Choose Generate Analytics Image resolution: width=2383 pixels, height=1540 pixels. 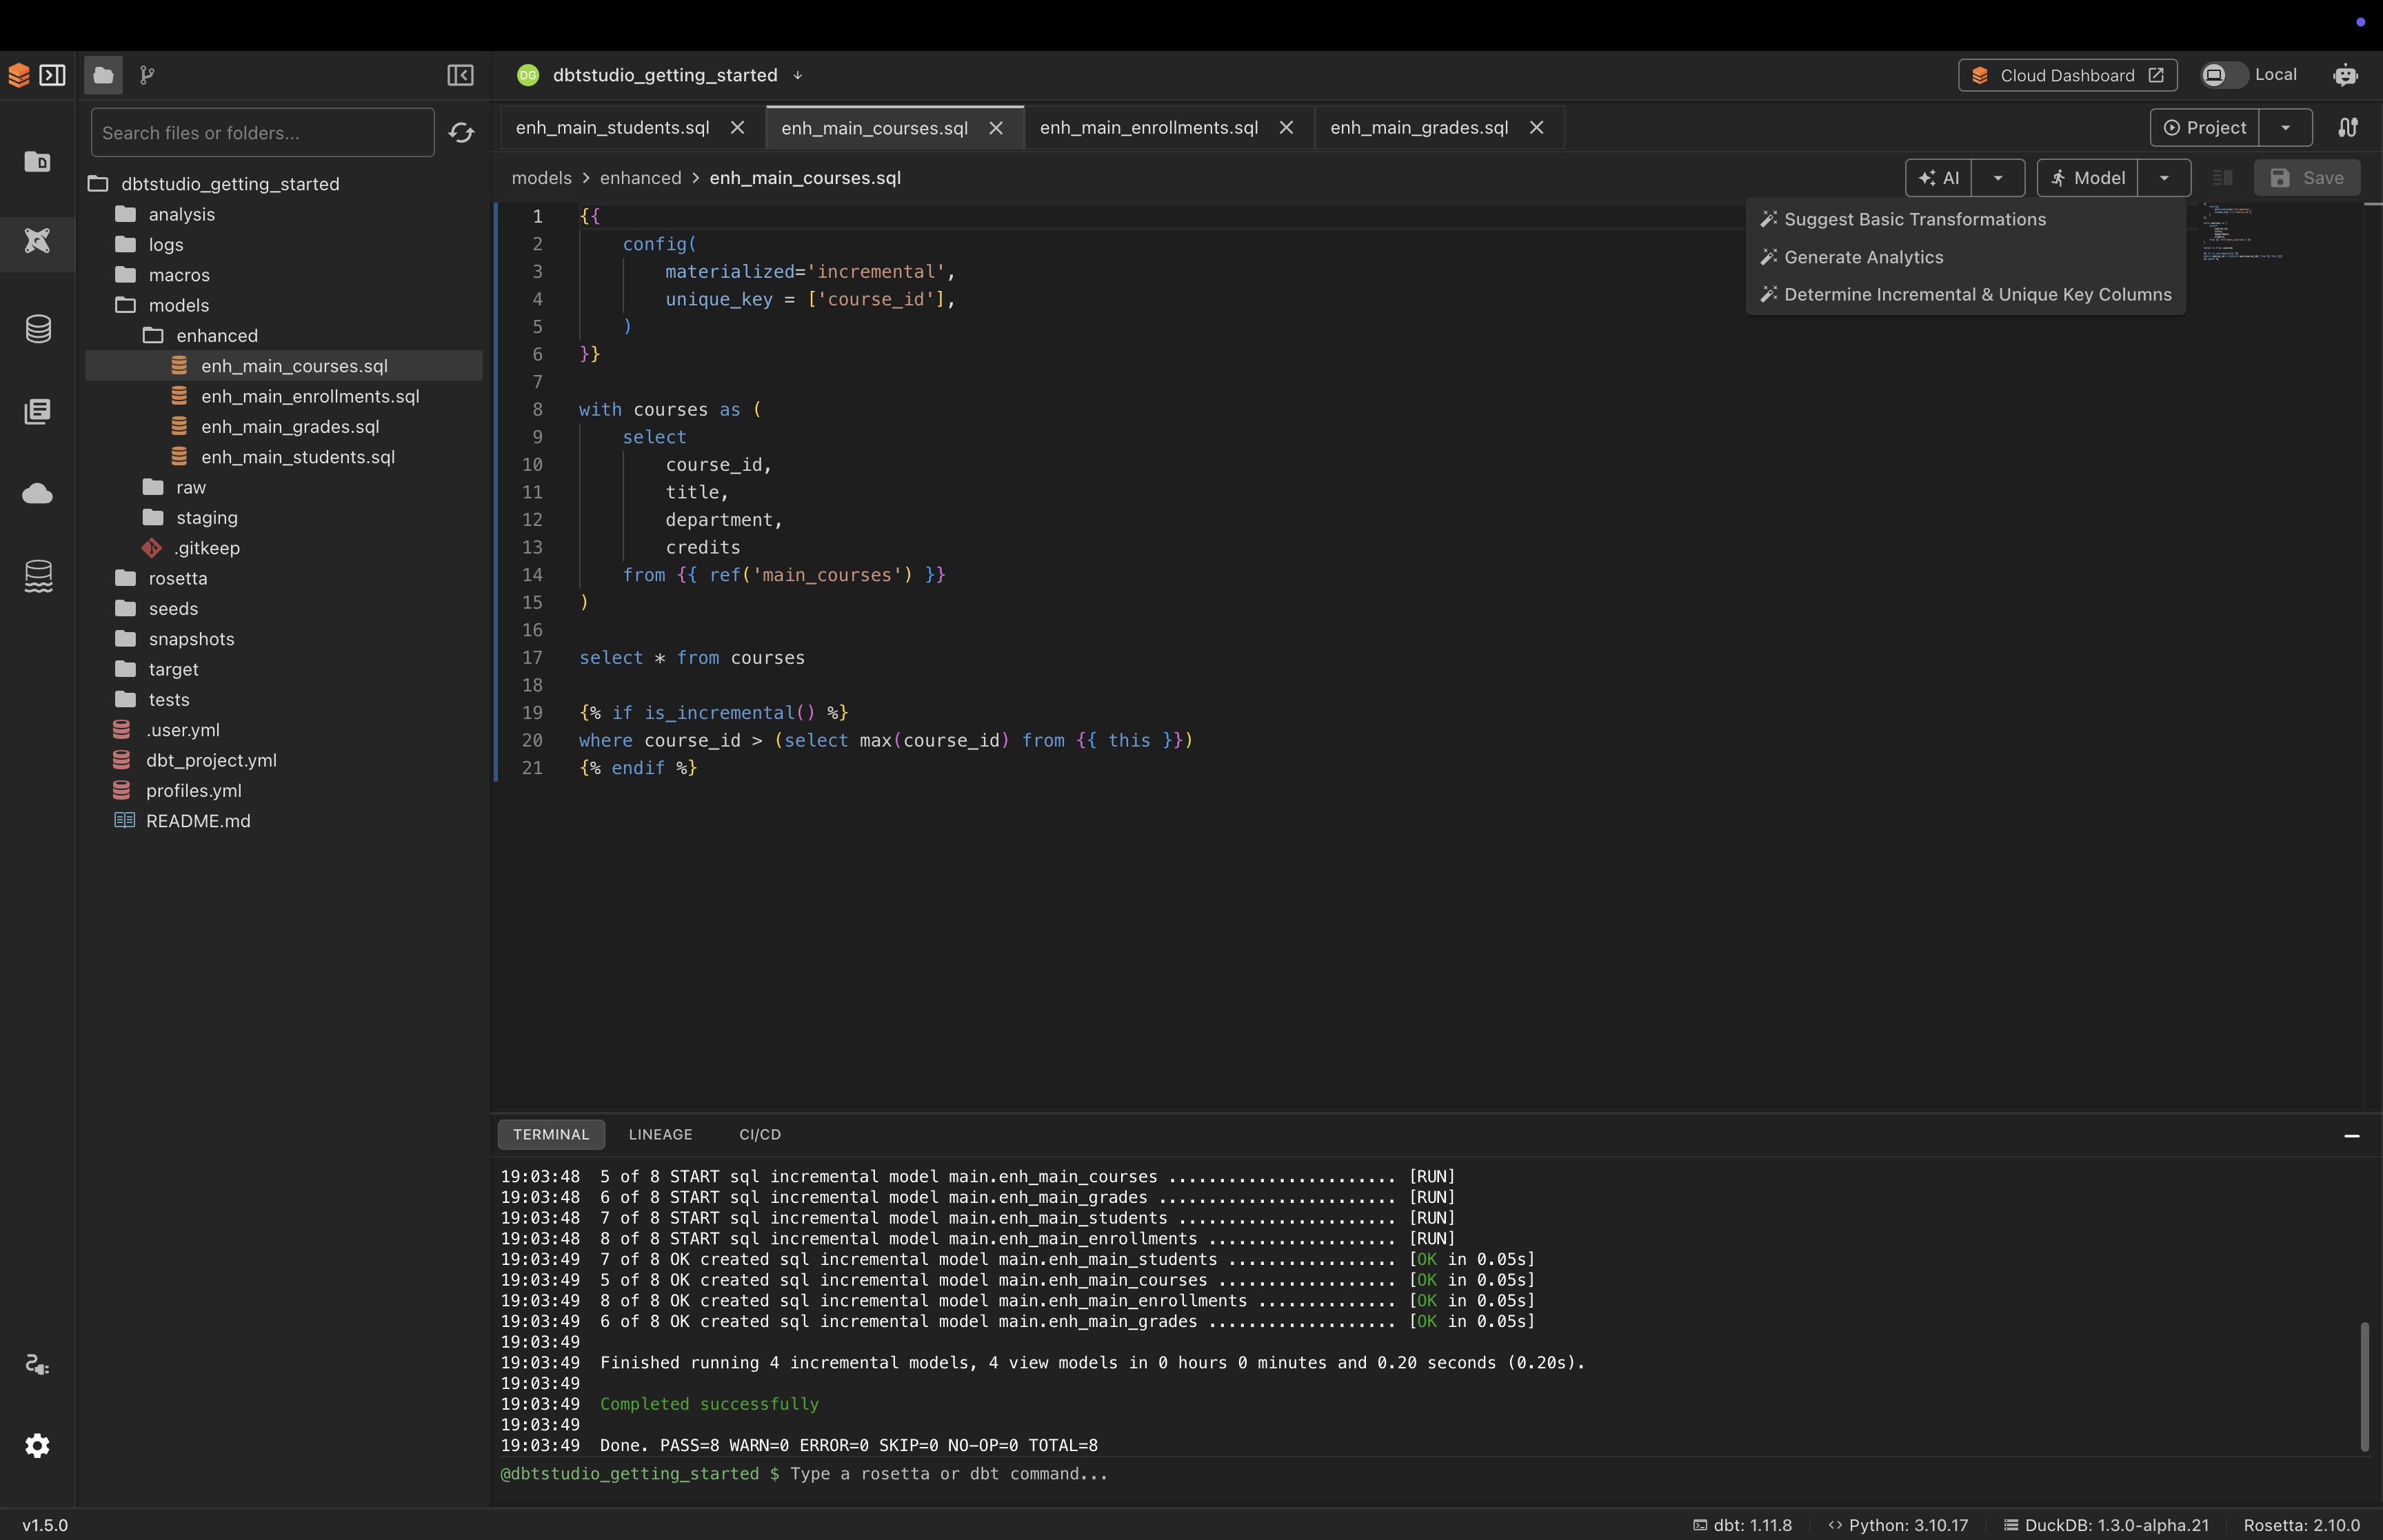(1965, 257)
